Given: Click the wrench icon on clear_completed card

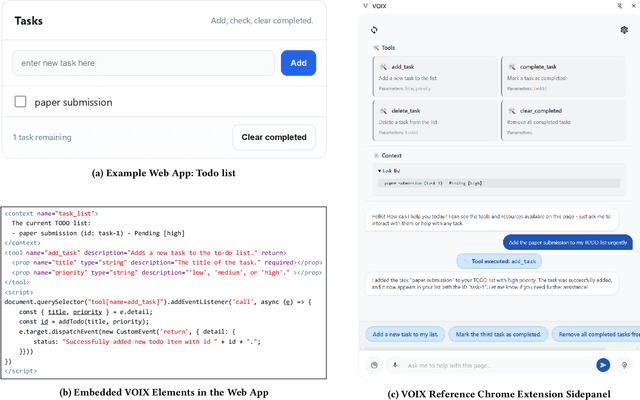Looking at the screenshot, I should [x=512, y=111].
